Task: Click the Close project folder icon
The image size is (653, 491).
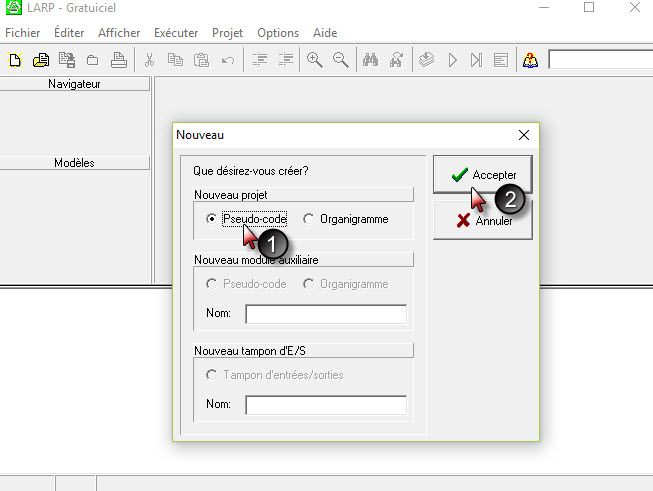Action: 92,61
